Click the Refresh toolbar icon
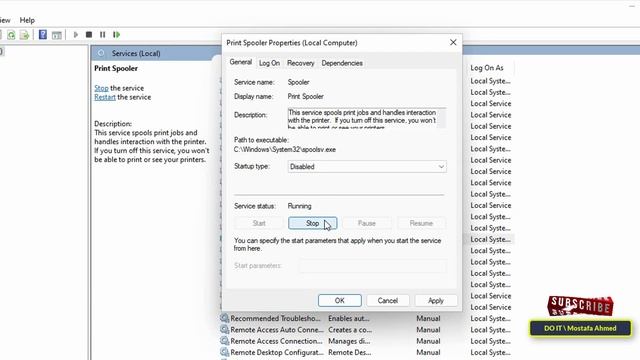The height and width of the screenshot is (360, 640). click(x=11, y=35)
